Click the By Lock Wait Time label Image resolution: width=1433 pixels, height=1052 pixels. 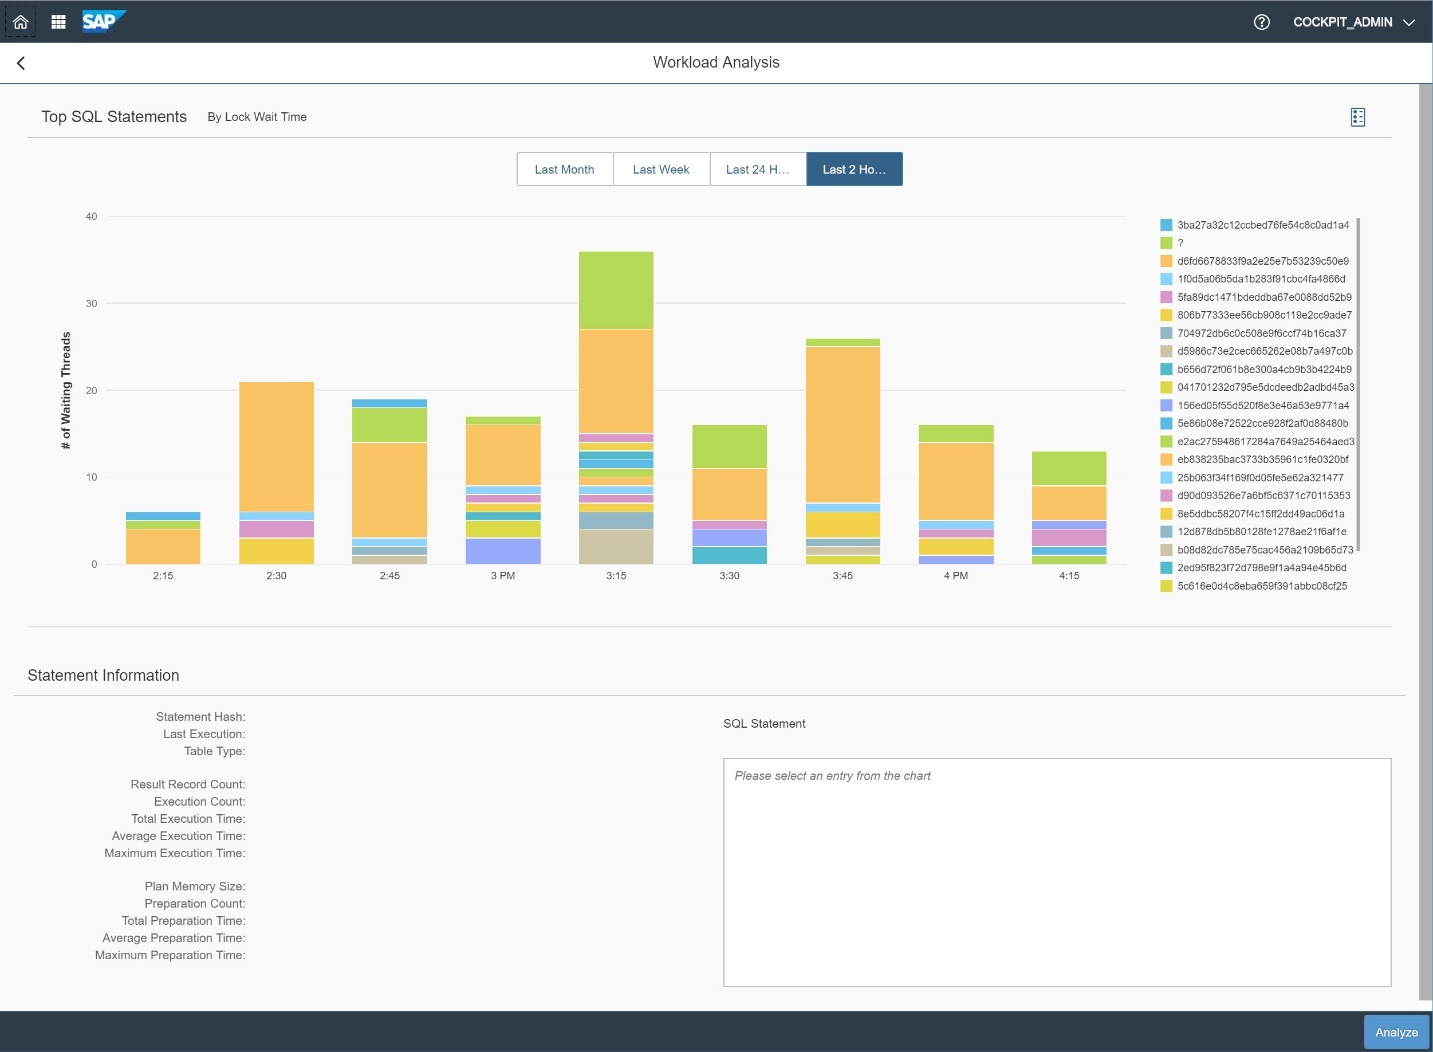[x=256, y=117]
